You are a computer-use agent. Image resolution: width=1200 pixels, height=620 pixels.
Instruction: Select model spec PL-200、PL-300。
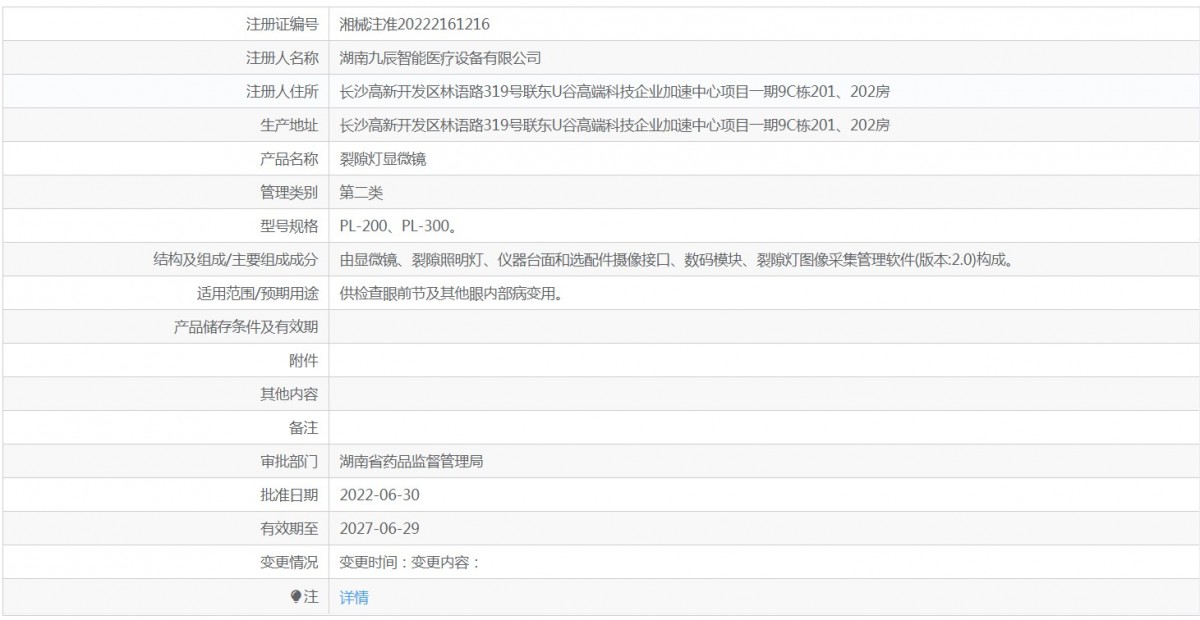point(400,226)
